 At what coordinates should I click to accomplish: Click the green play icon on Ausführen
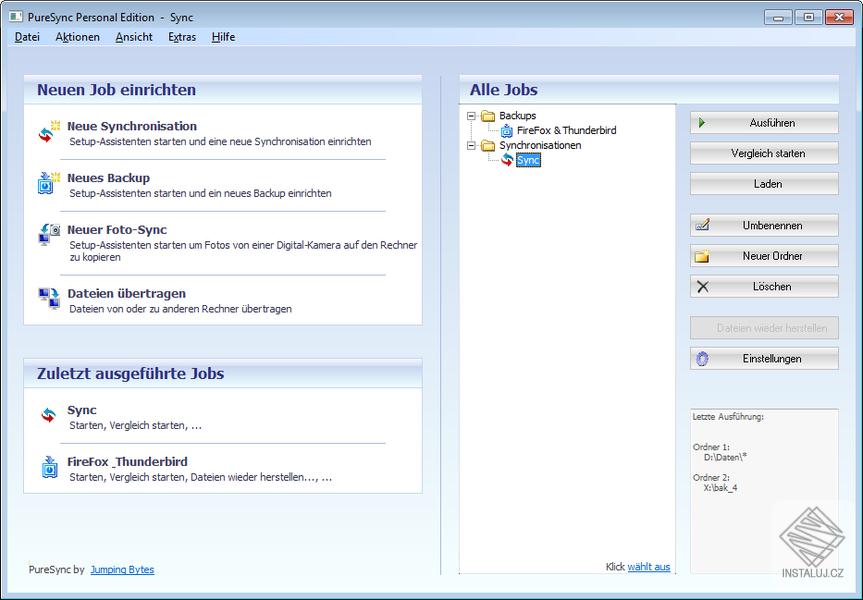[702, 123]
